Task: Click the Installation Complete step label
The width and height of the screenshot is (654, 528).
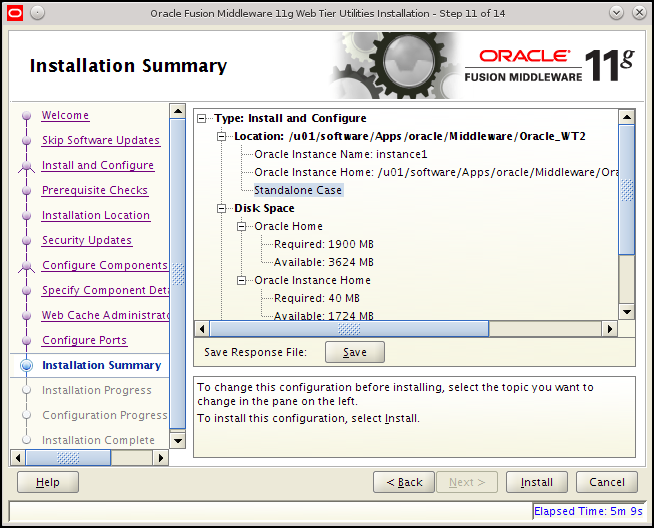Action: click(98, 440)
